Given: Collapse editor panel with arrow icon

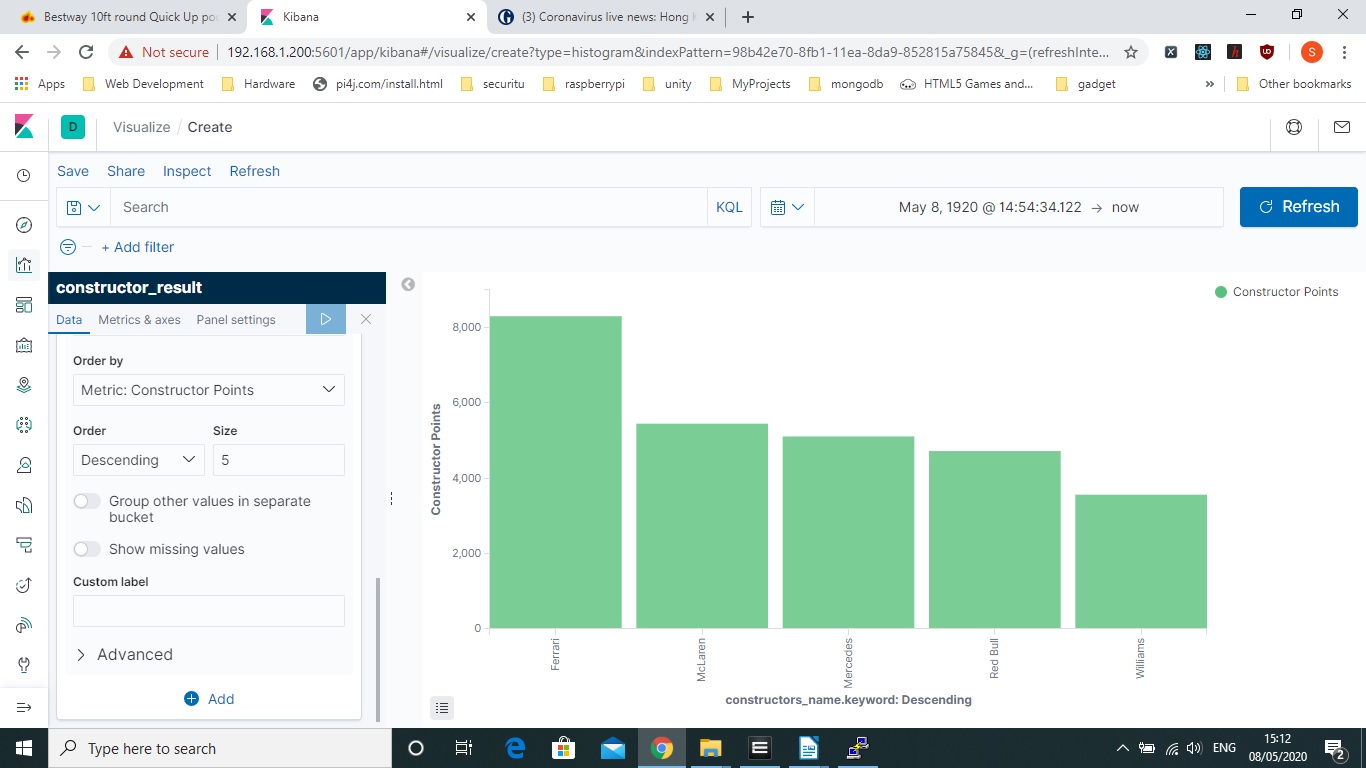Looking at the screenshot, I should coord(408,285).
